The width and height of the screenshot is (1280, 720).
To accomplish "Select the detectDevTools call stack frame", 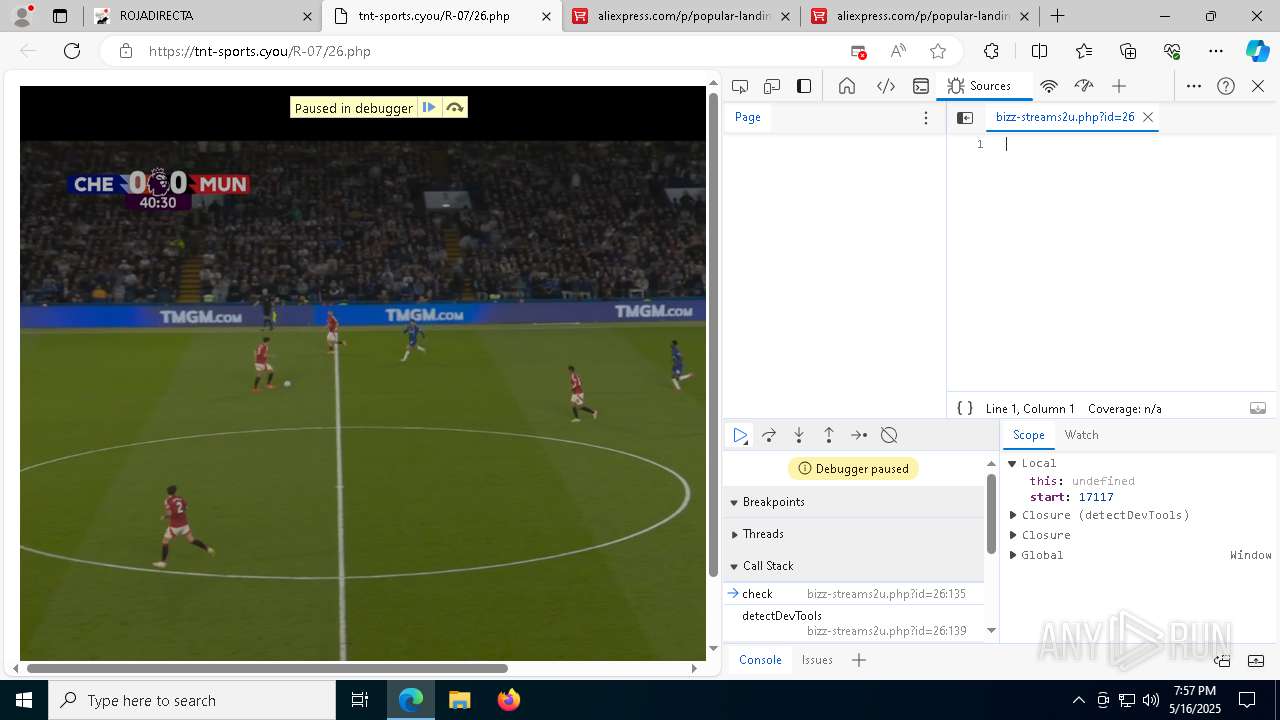I will coord(854,623).
